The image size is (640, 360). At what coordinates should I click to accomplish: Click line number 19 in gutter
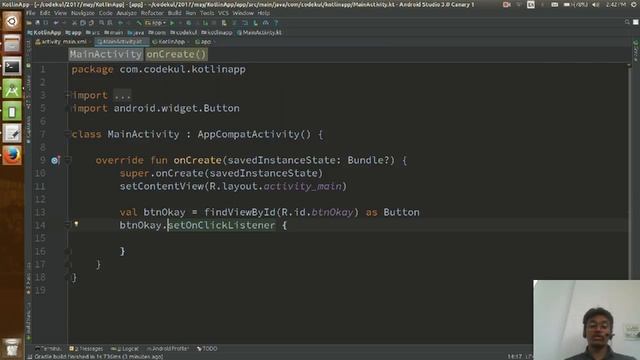(40, 290)
